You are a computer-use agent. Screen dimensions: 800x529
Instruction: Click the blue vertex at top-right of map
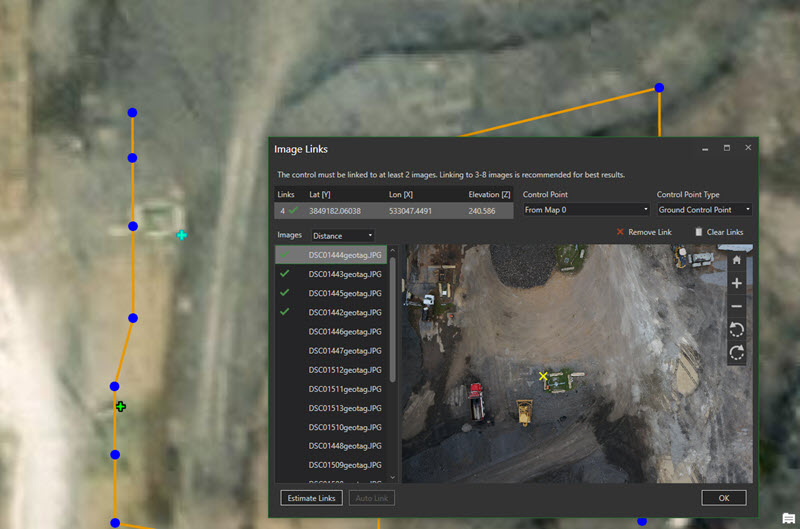click(659, 88)
